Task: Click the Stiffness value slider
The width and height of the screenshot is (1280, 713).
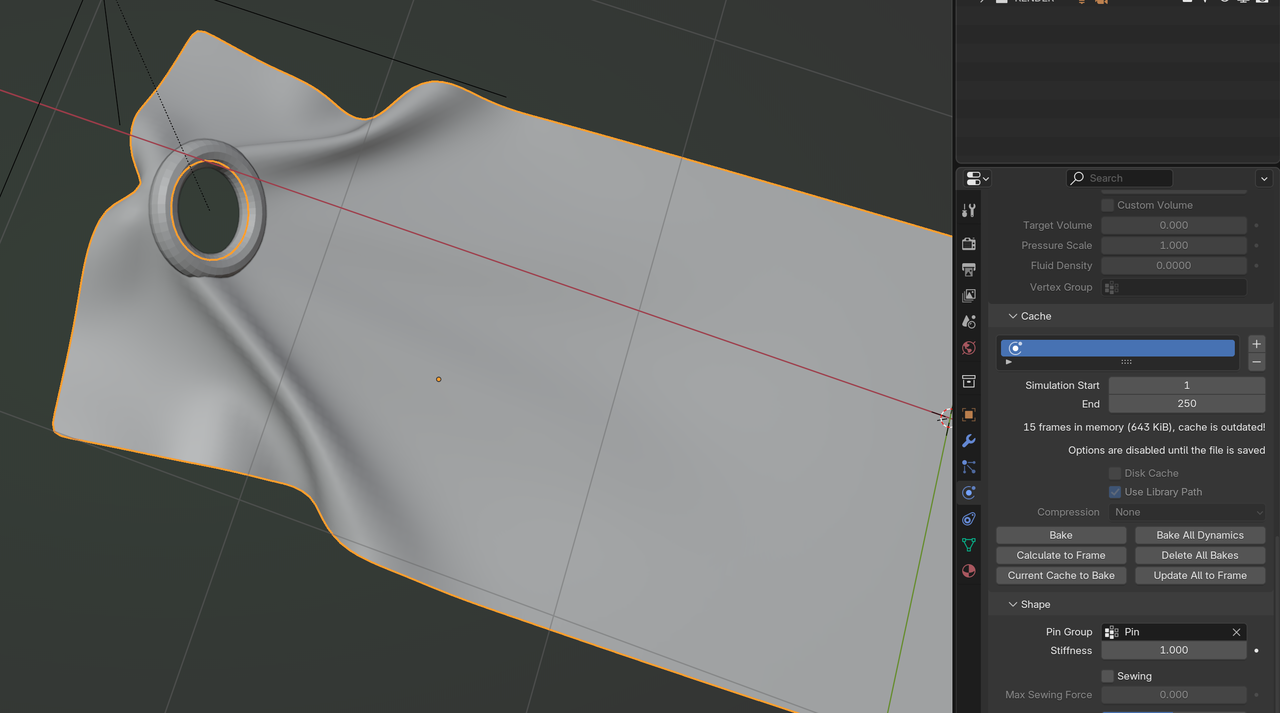Action: 1173,650
